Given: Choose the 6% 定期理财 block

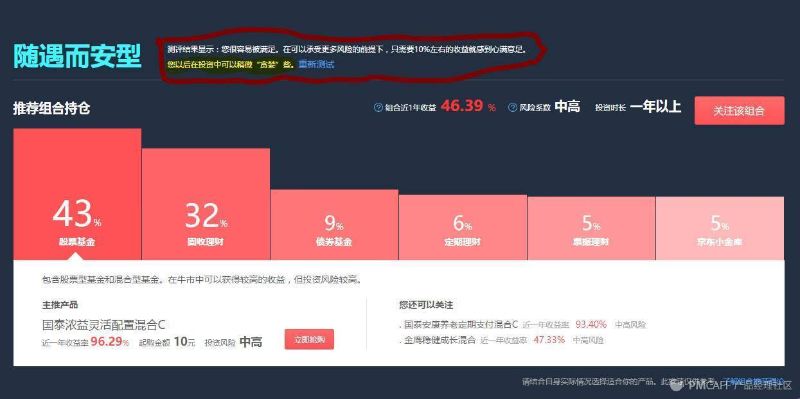Looking at the screenshot, I should point(463,228).
